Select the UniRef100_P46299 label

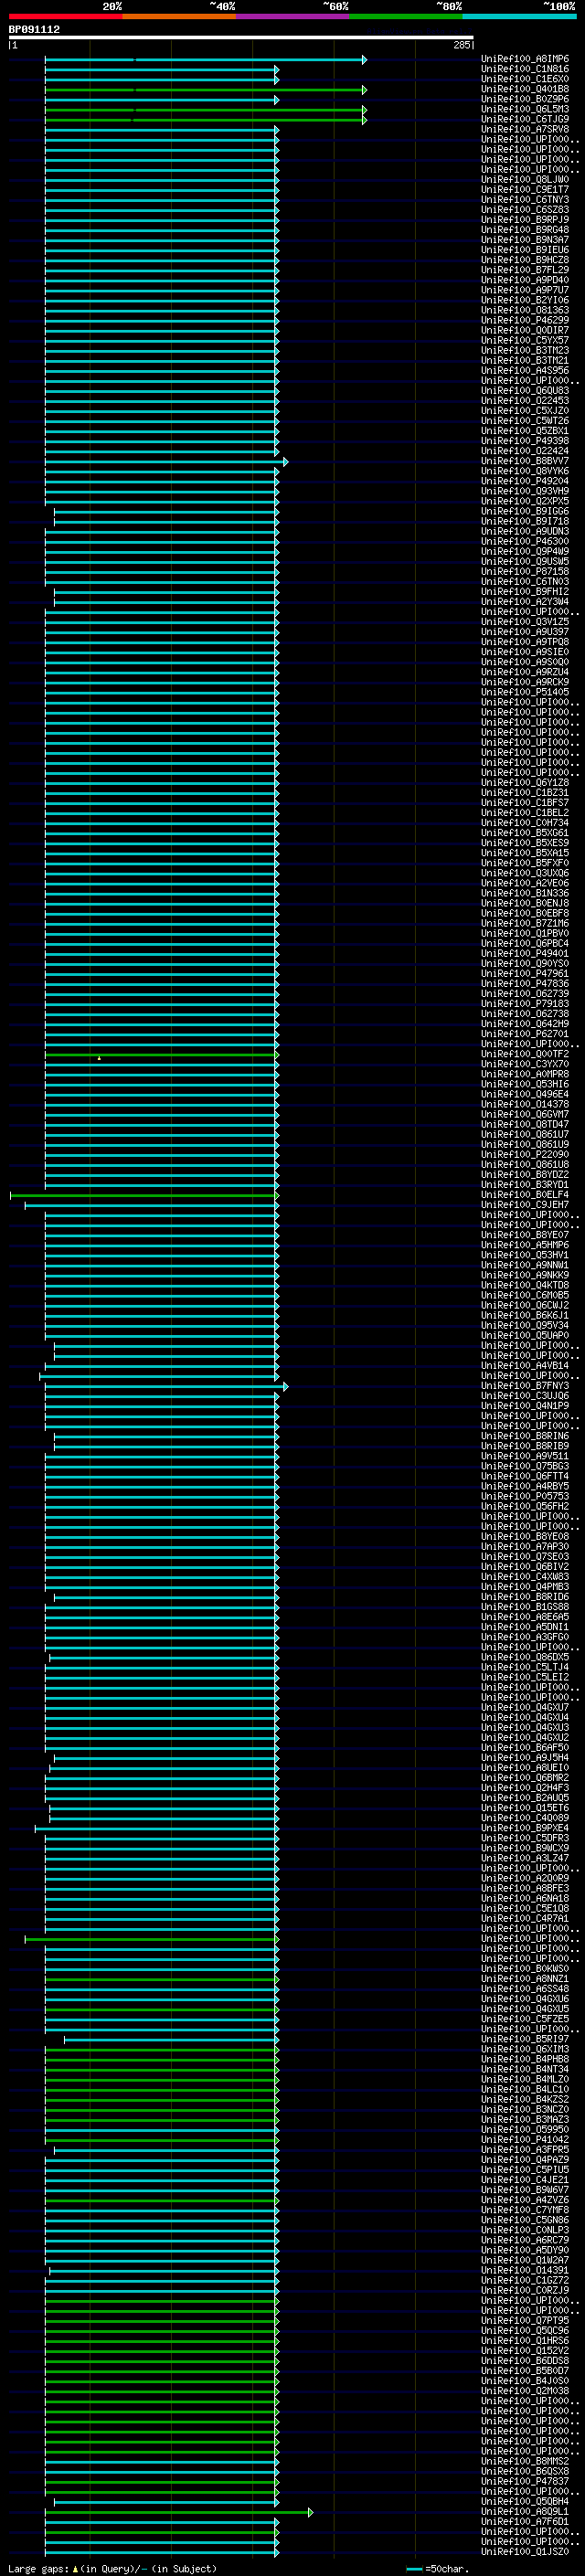525,320
